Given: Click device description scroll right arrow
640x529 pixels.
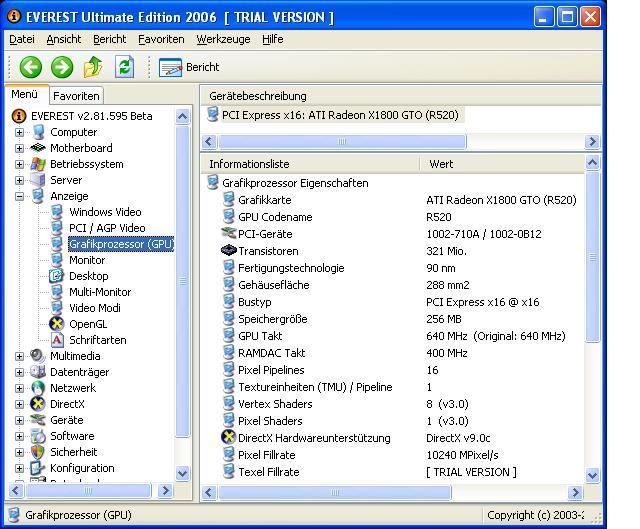Looking at the screenshot, I should (591, 142).
